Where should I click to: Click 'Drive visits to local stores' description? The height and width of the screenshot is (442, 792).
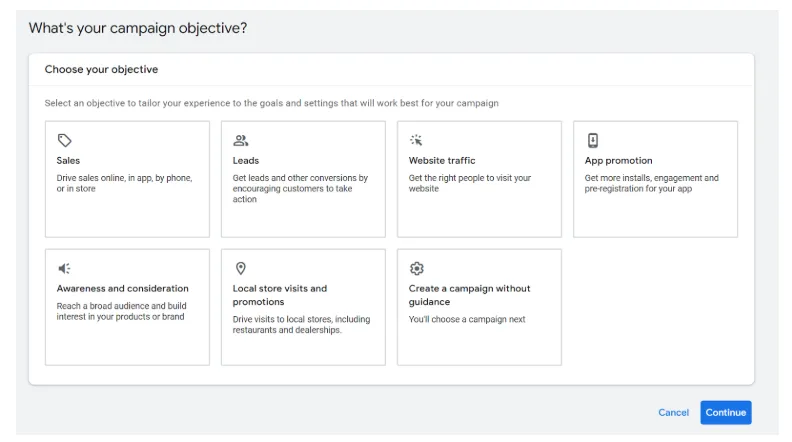point(301,324)
